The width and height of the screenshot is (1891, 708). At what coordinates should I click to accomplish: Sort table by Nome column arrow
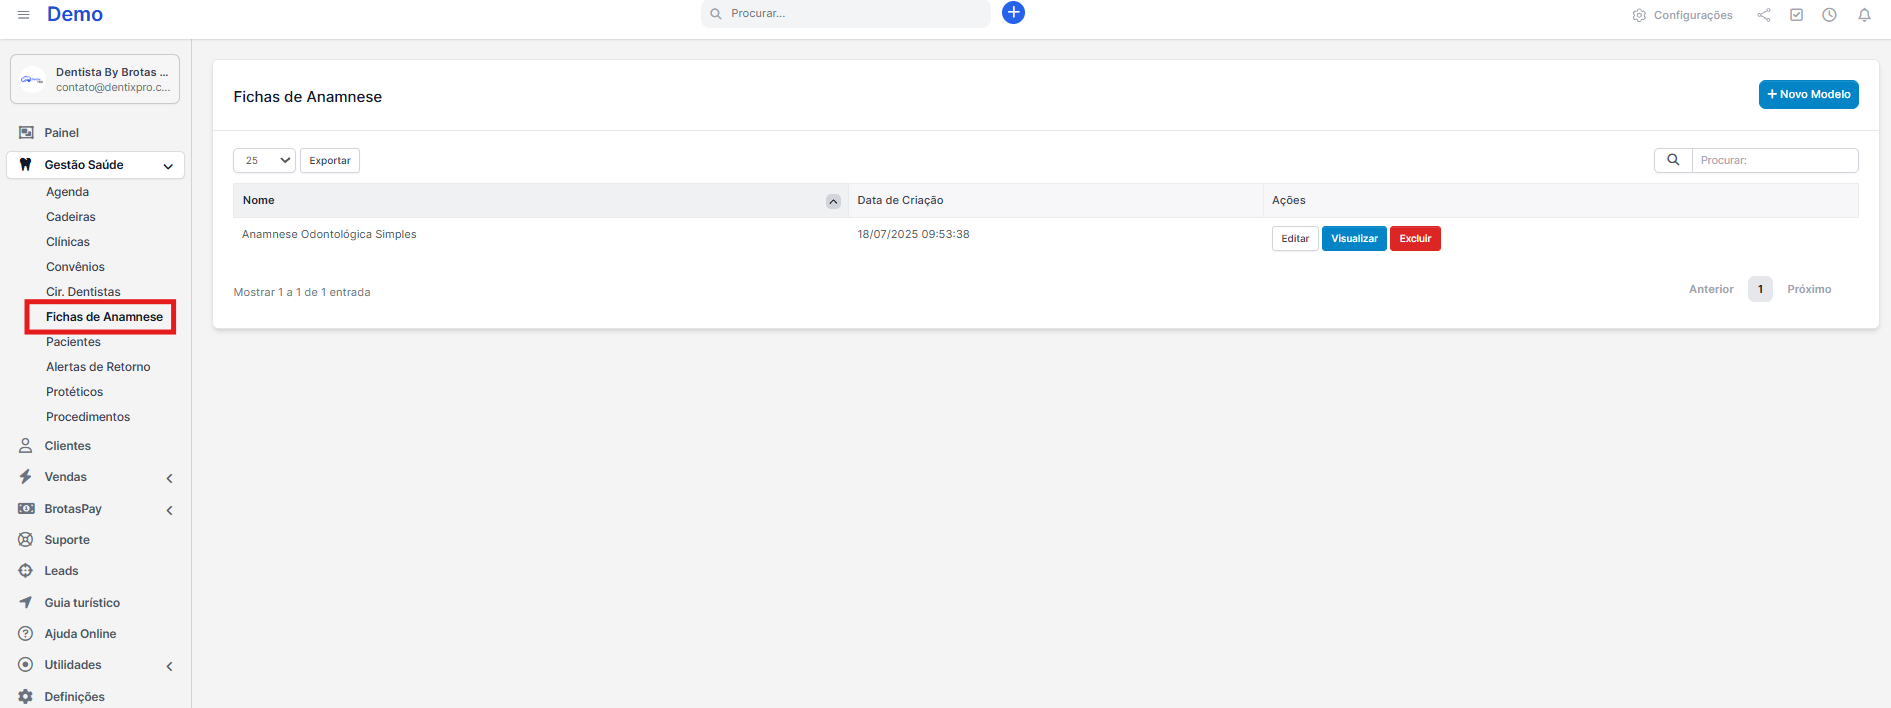(x=833, y=201)
